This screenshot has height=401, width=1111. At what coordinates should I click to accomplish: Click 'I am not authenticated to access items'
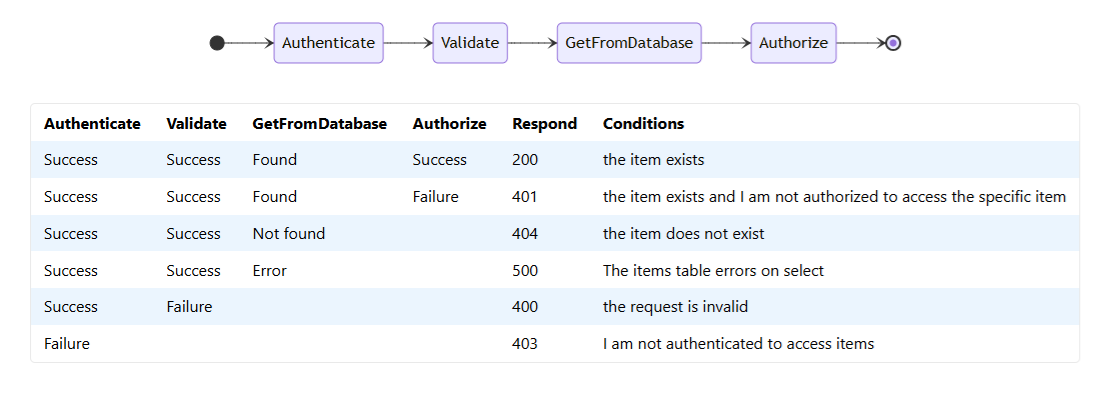pos(738,344)
